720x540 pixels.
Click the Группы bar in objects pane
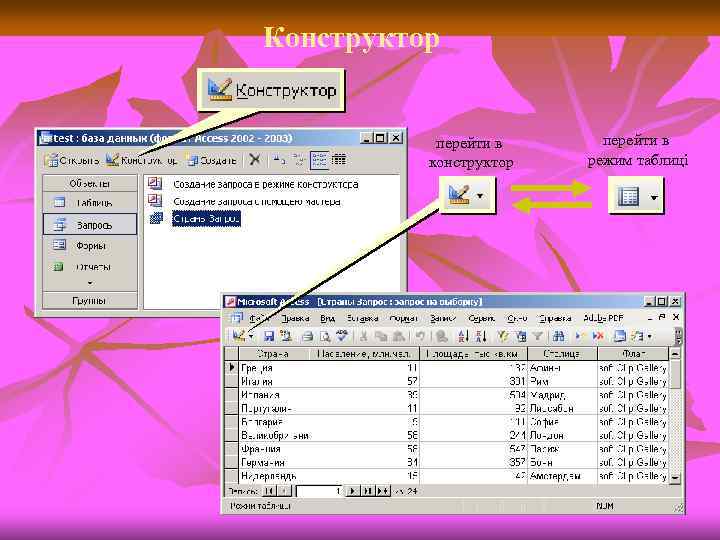(90, 301)
